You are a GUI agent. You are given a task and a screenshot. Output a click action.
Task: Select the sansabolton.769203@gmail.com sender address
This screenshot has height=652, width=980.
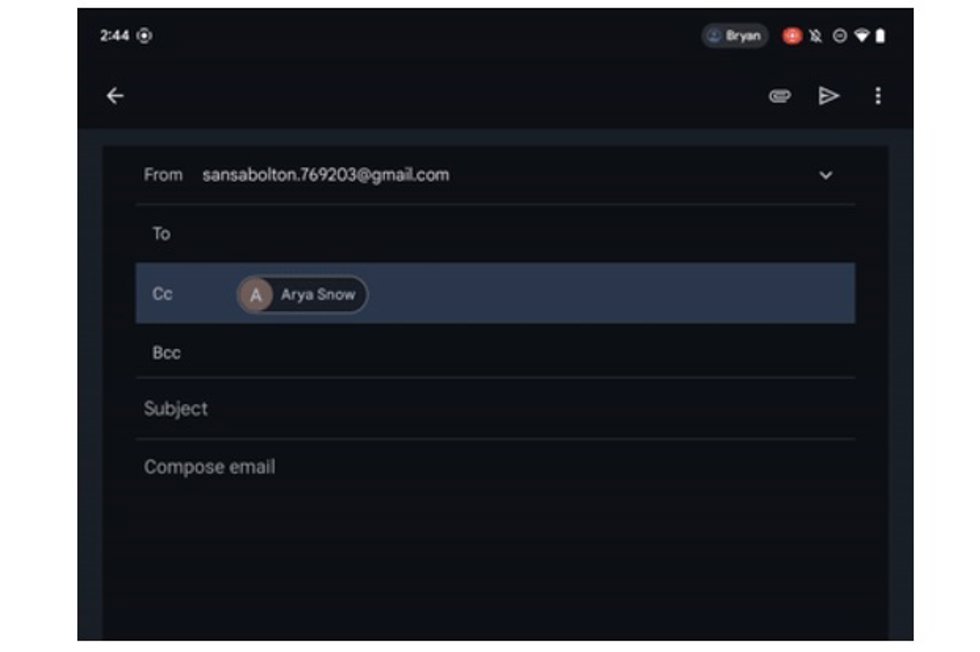326,175
